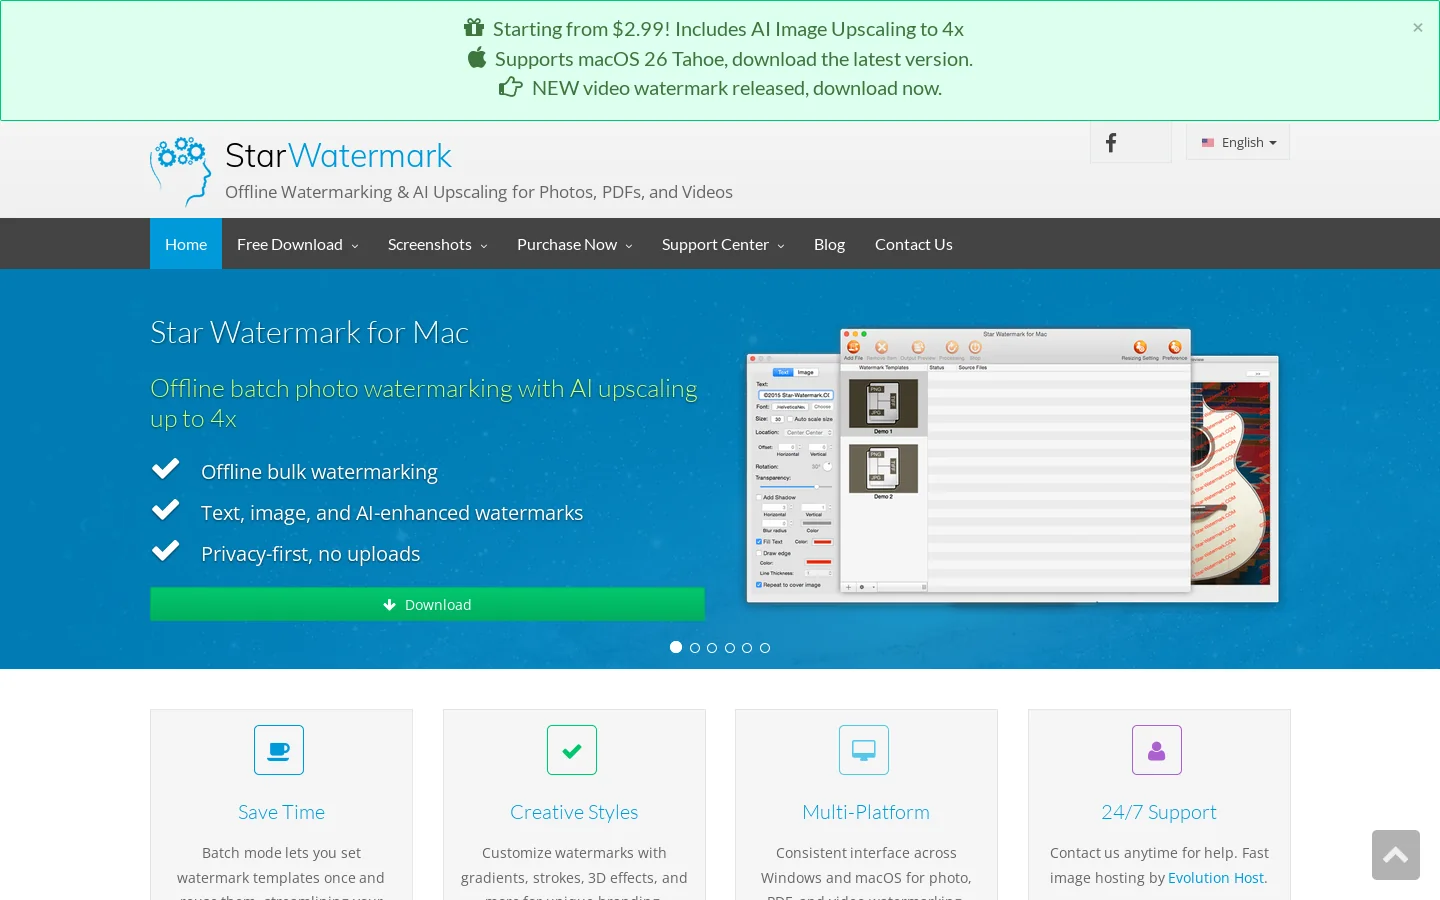The image size is (1440, 900).
Task: Select the second carousel slide dot
Action: click(x=695, y=648)
